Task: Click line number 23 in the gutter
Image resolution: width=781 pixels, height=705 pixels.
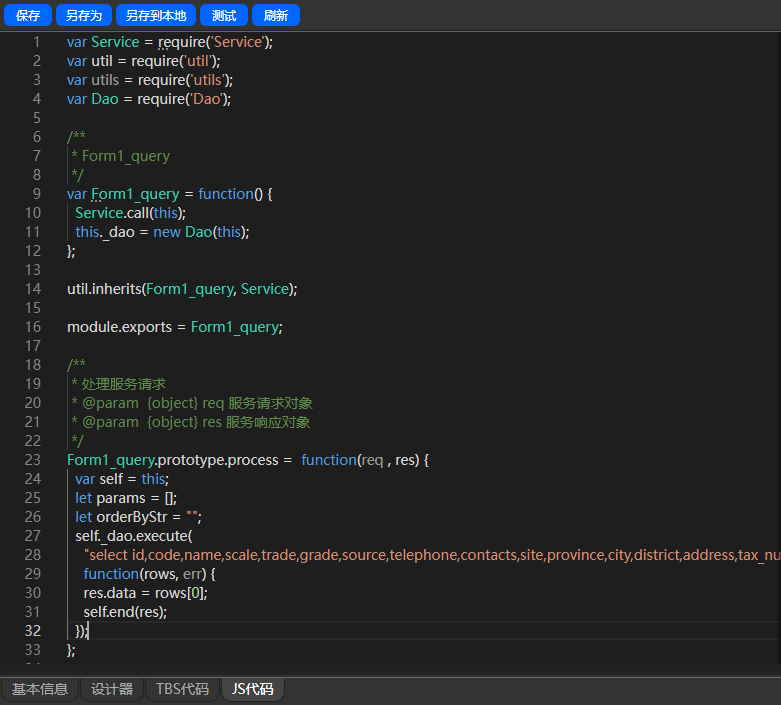Action: point(32,460)
